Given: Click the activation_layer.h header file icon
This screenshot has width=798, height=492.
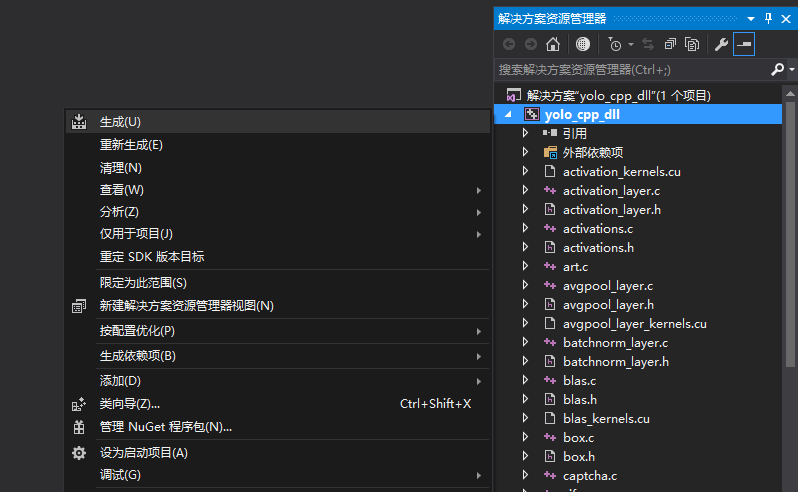Looking at the screenshot, I should [x=550, y=209].
